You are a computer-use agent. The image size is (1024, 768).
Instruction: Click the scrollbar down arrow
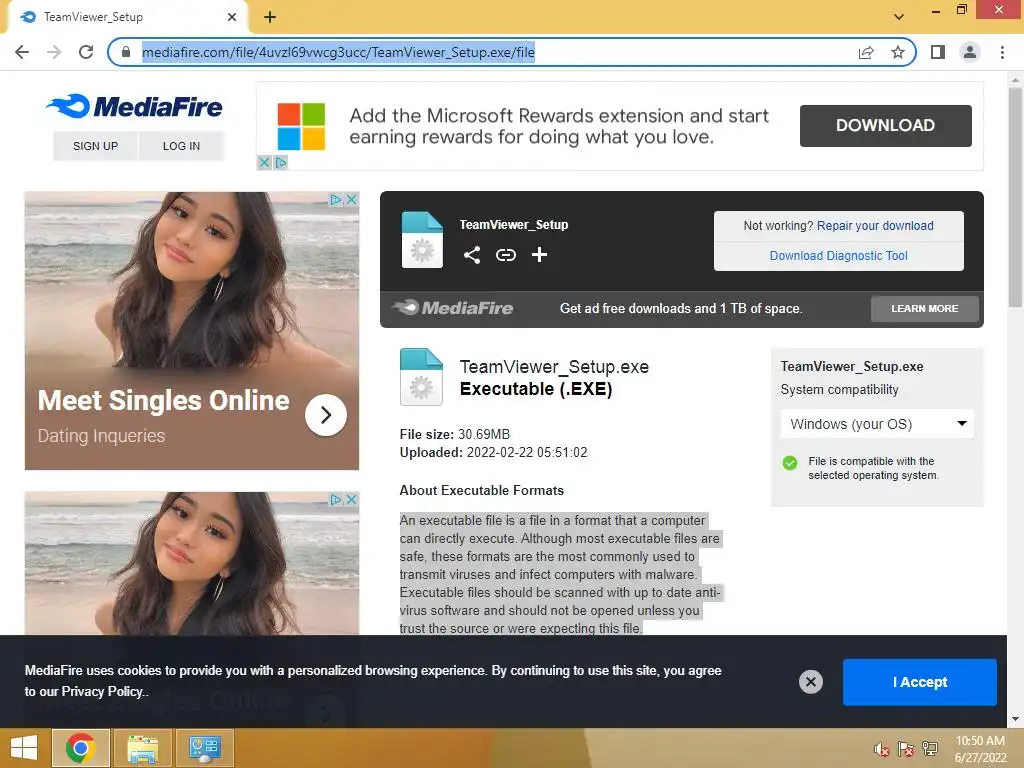1015,720
